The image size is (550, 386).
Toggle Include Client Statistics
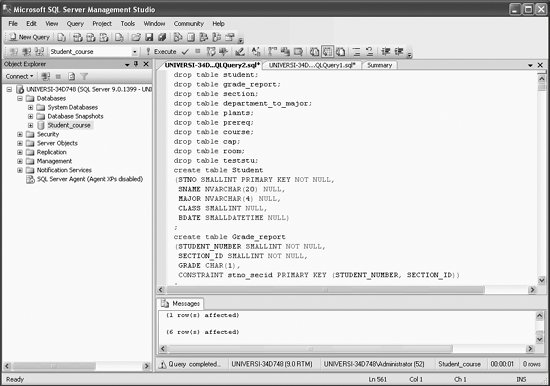[x=285, y=52]
